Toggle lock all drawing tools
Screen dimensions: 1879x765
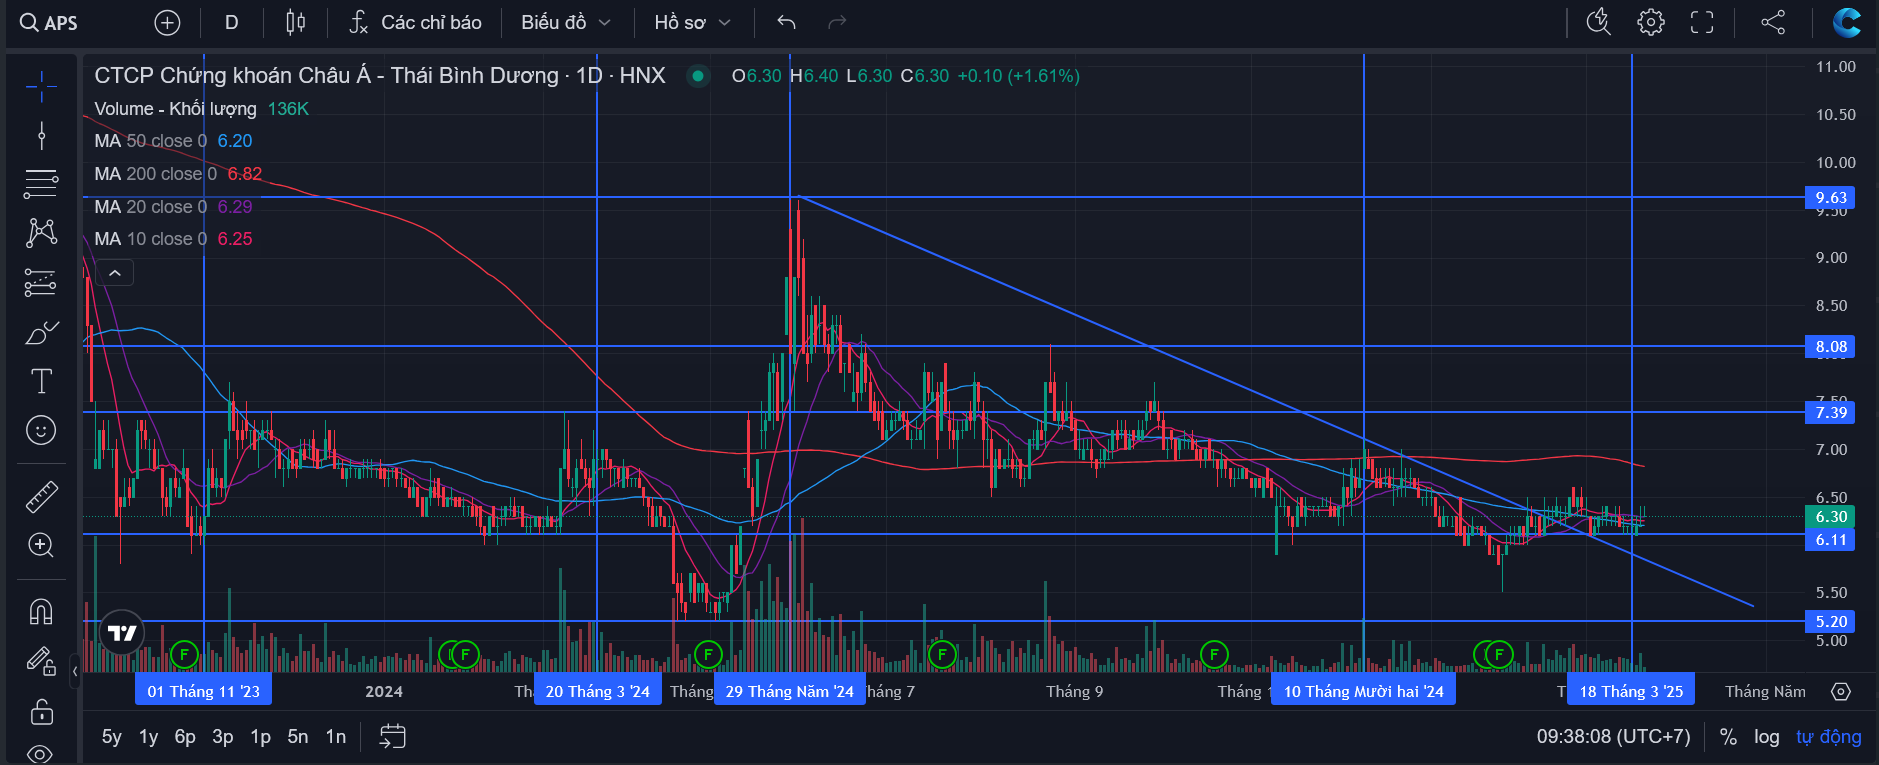coord(41,711)
